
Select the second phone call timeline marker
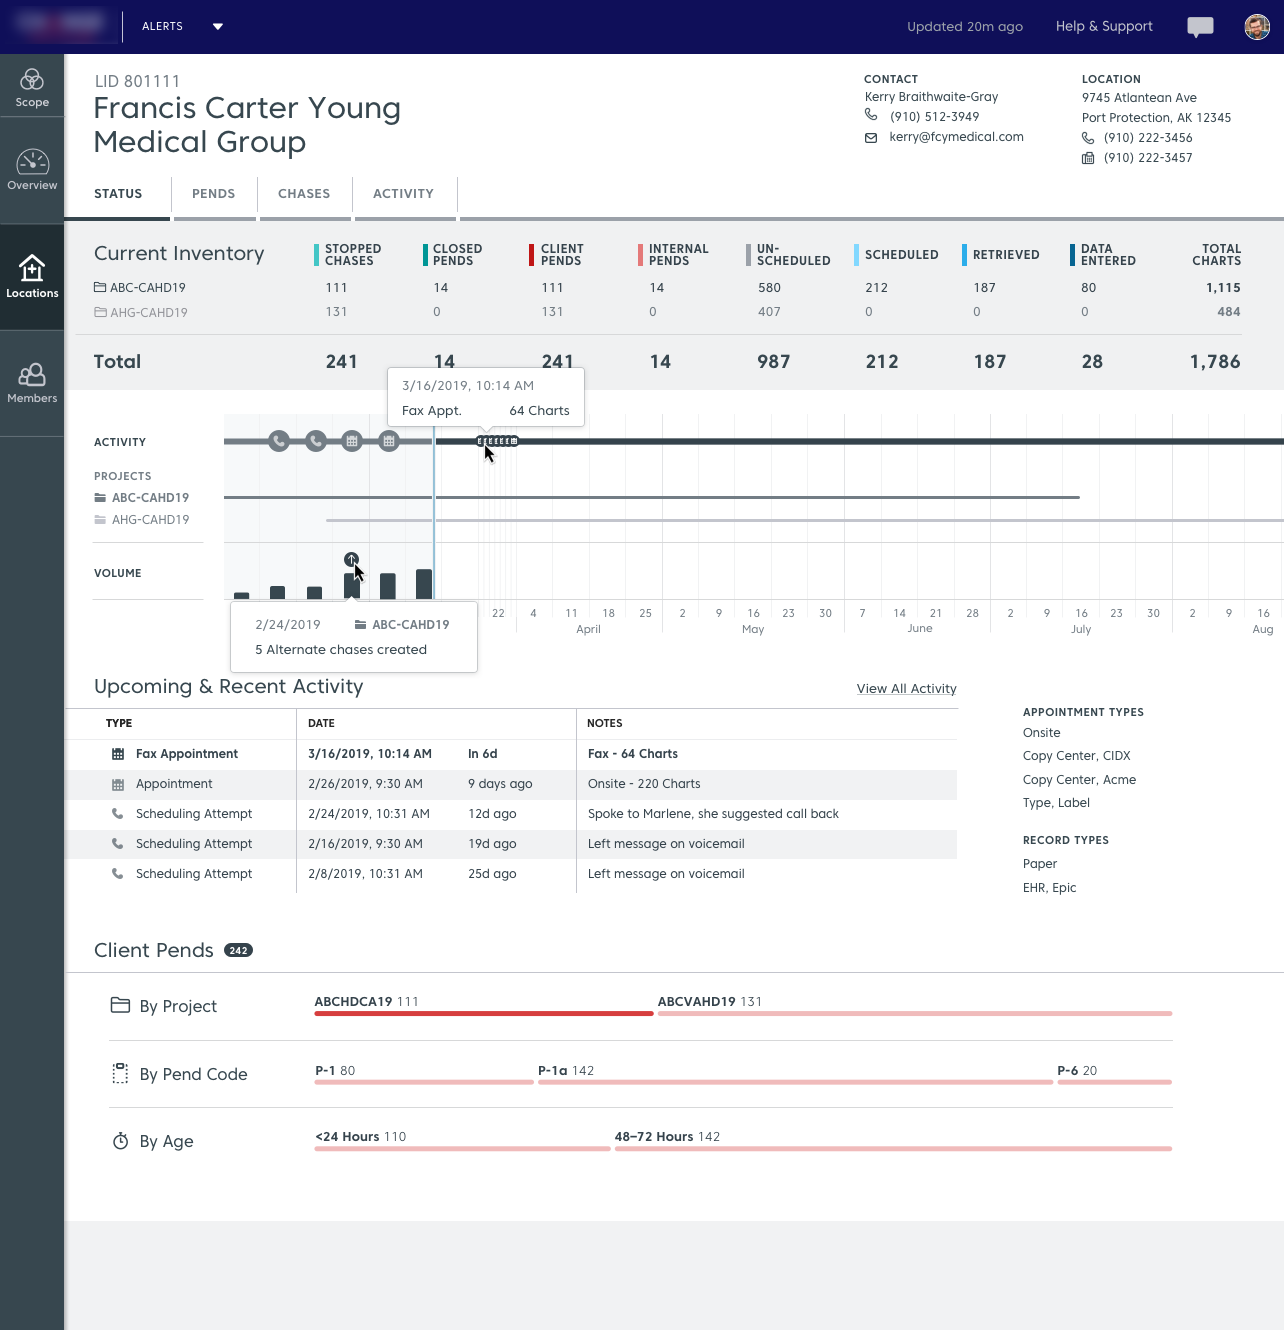click(x=316, y=441)
